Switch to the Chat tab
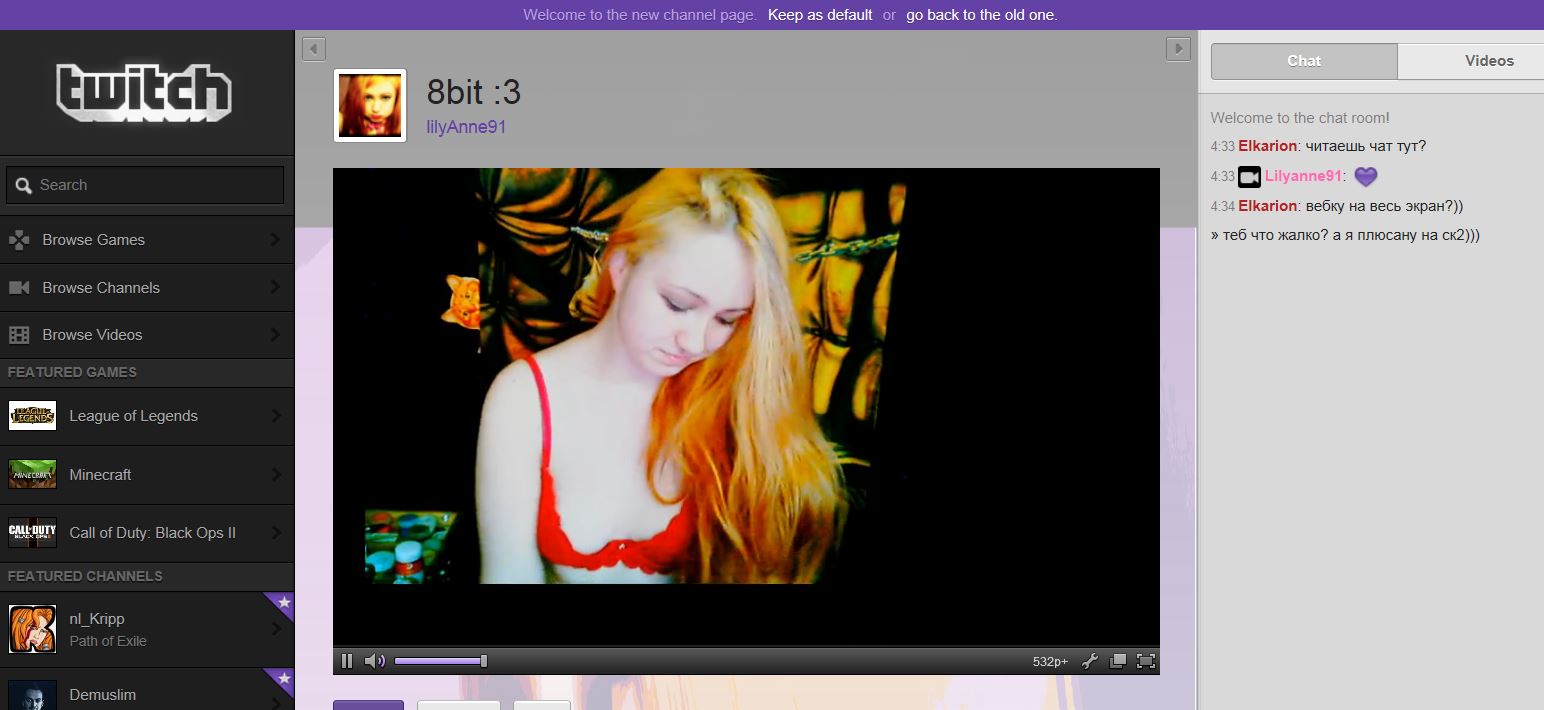1544x710 pixels. (1304, 61)
